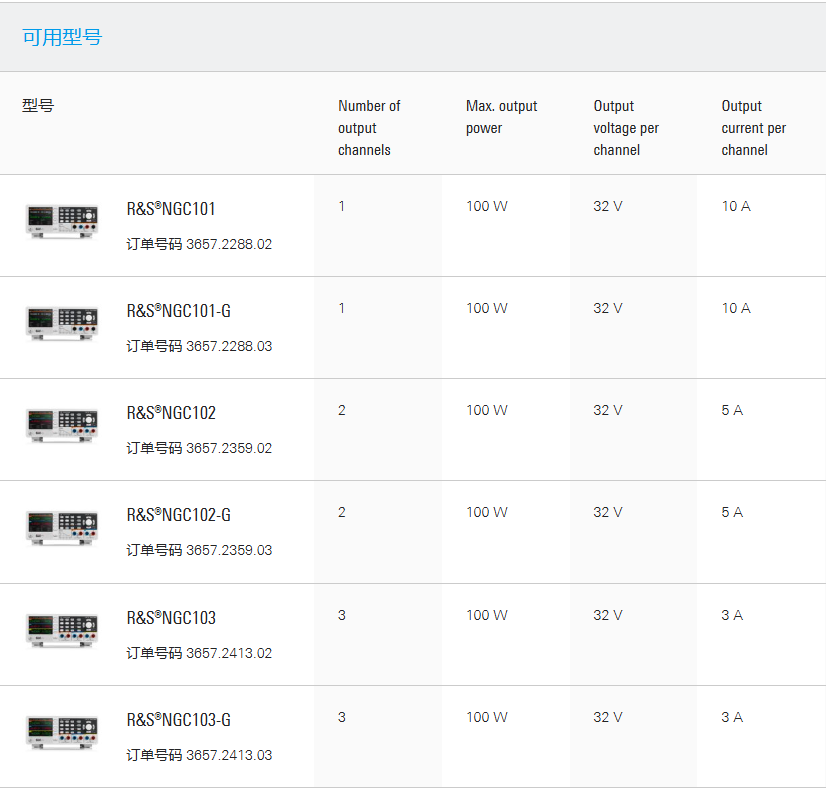The image size is (826, 792).
Task: Open the R&S NGC102 product image
Action: tap(62, 425)
